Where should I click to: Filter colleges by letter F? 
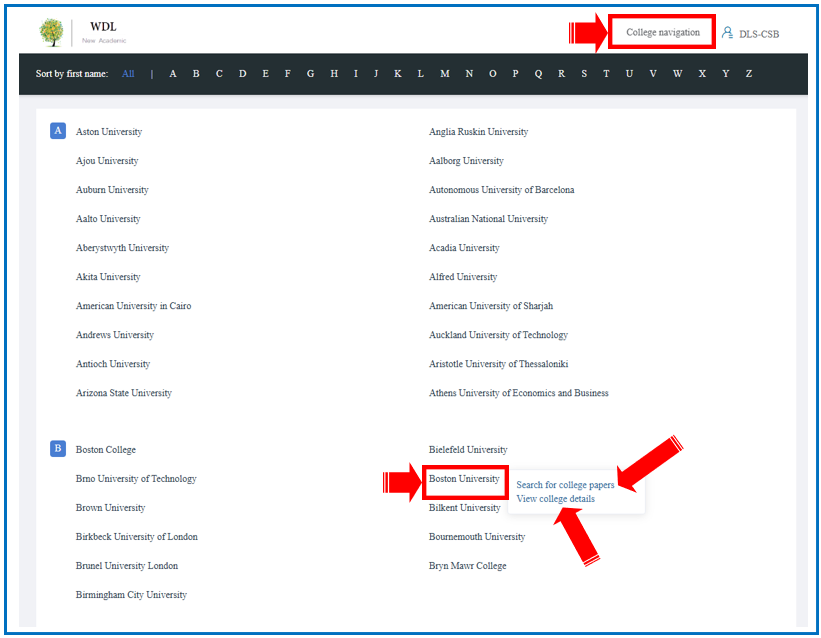[x=287, y=74]
